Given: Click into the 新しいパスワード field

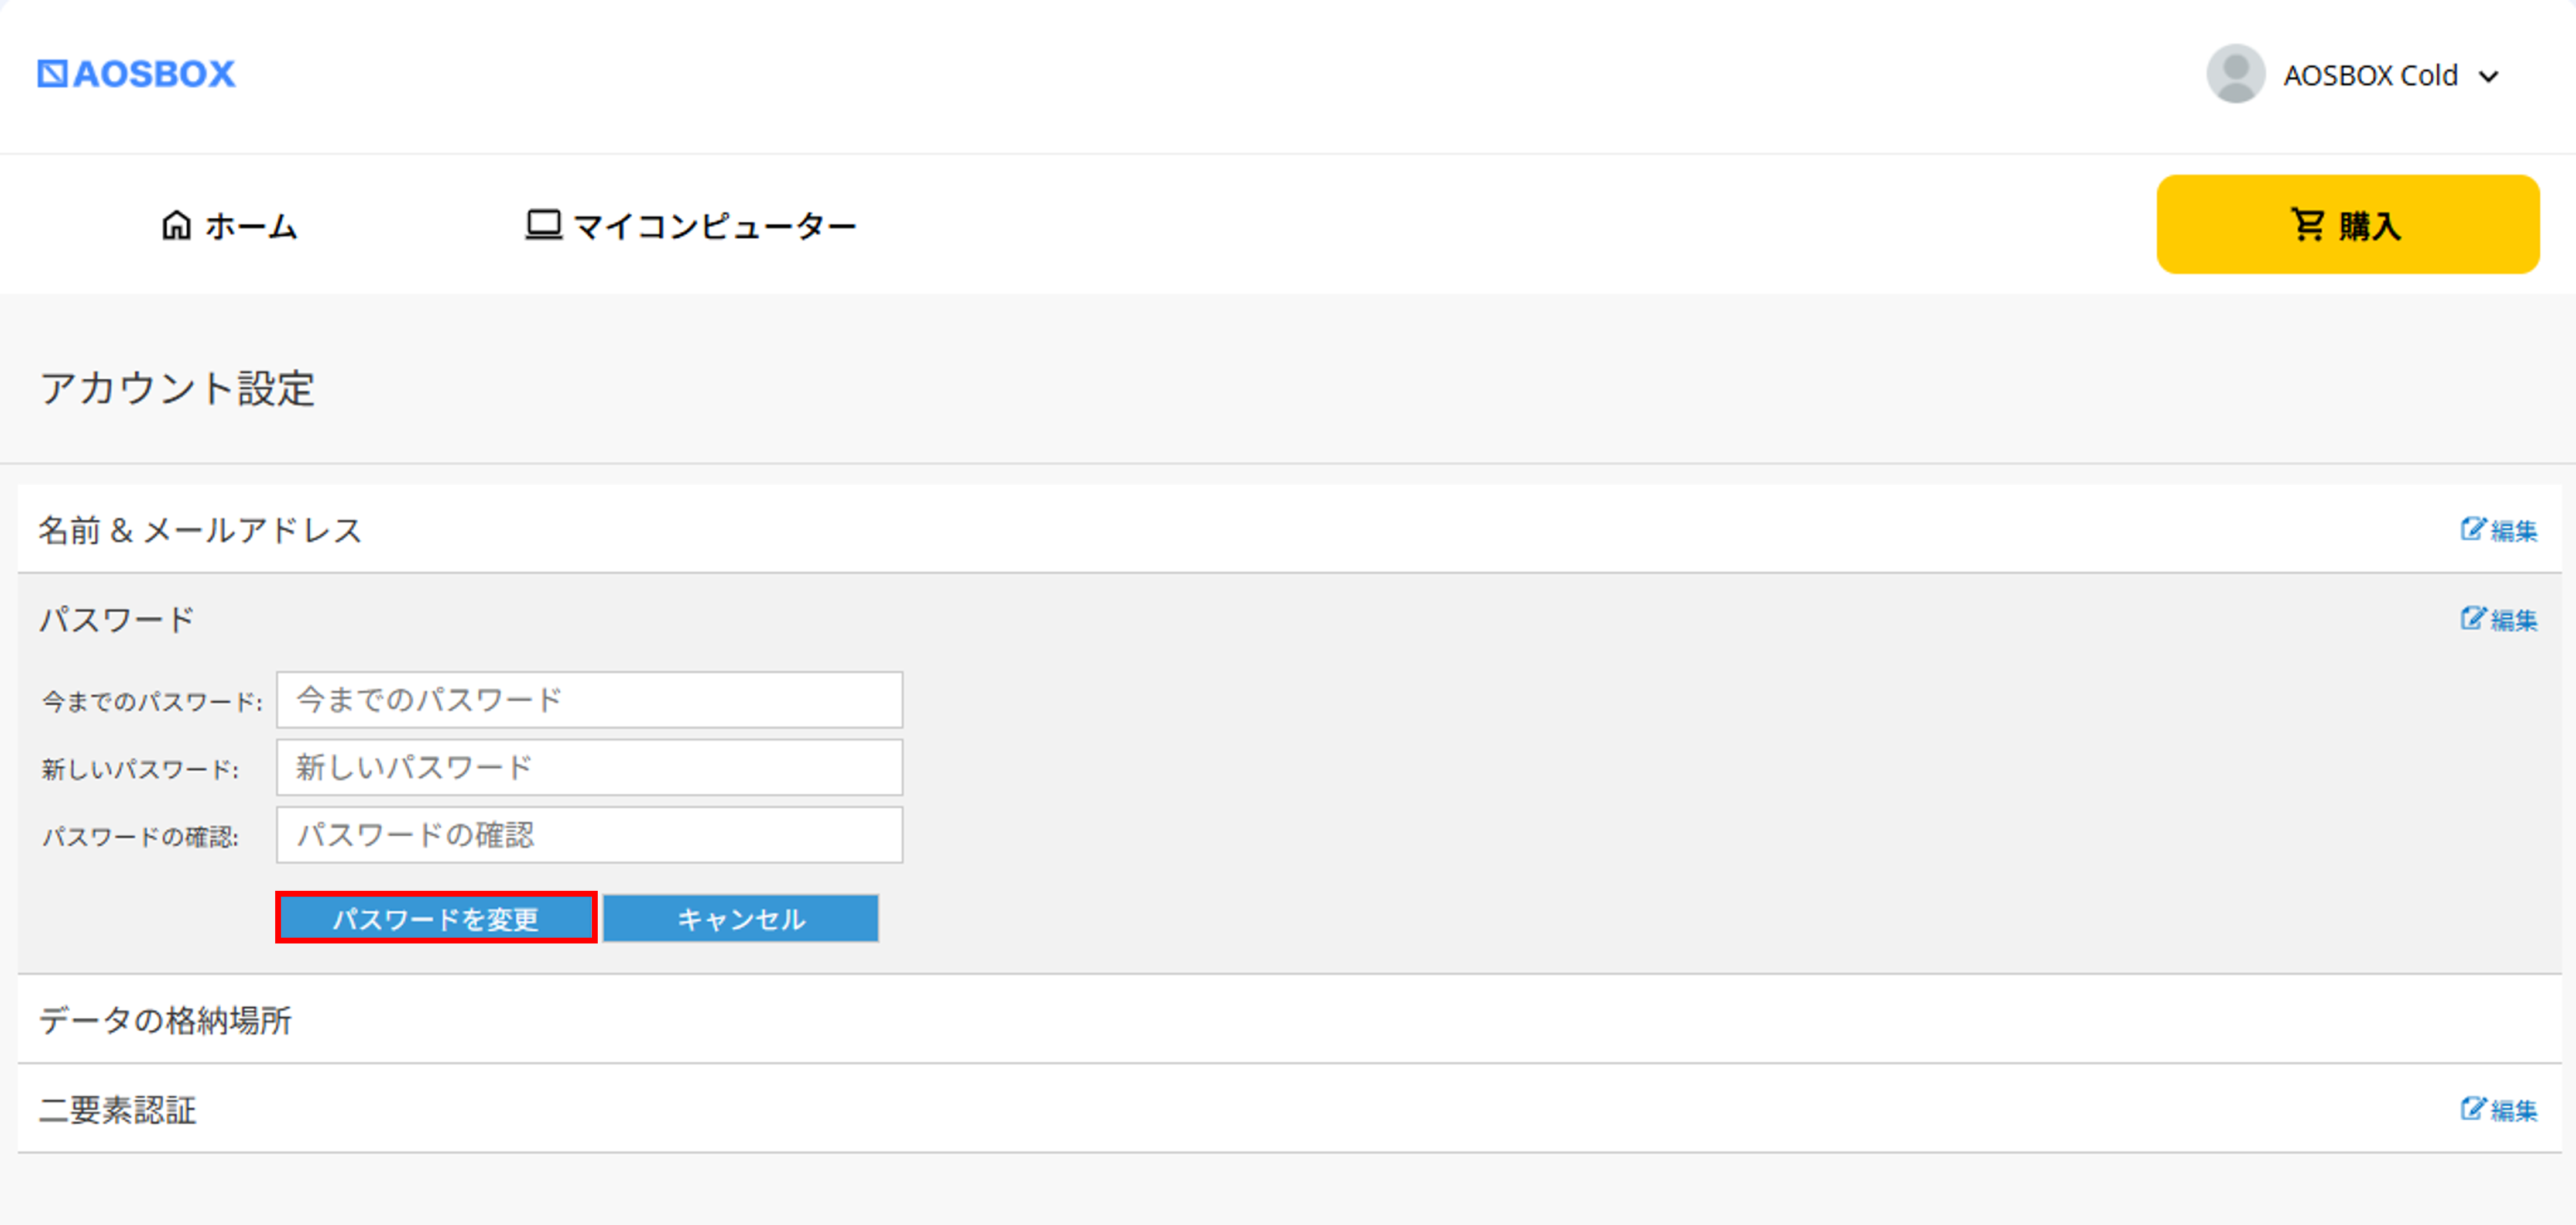Looking at the screenshot, I should [589, 767].
